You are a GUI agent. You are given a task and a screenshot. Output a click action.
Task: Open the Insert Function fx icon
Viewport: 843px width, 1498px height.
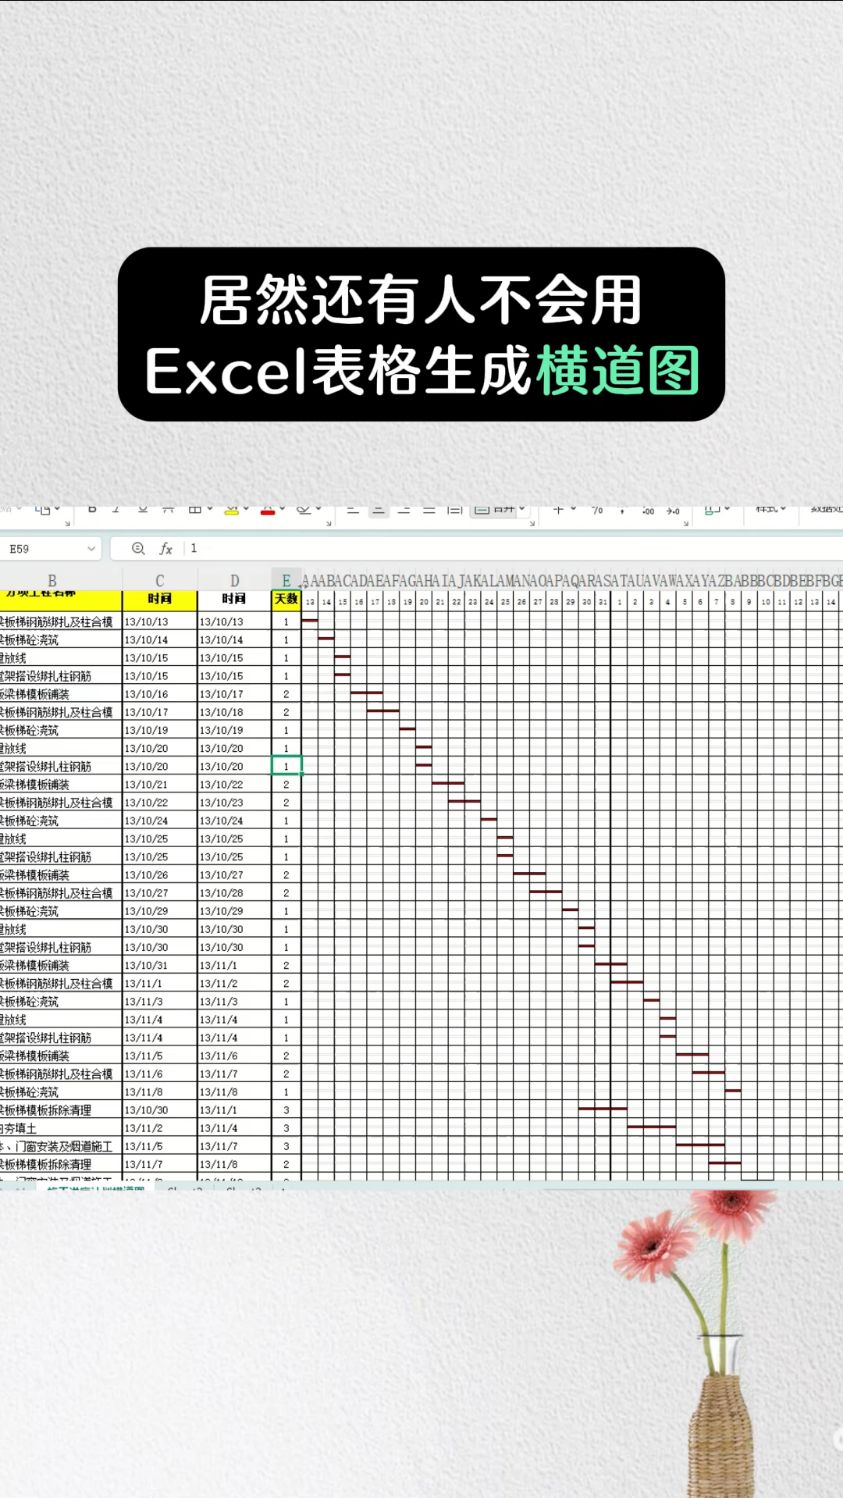click(x=166, y=548)
